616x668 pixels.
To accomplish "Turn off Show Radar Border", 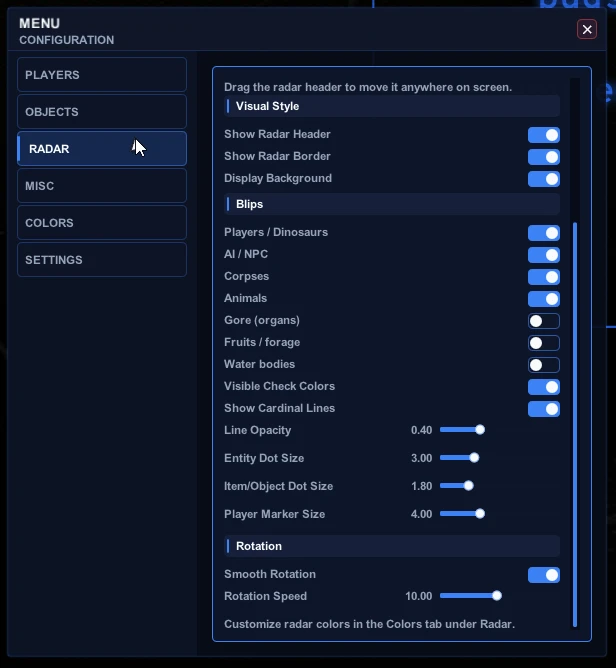I will [544, 157].
